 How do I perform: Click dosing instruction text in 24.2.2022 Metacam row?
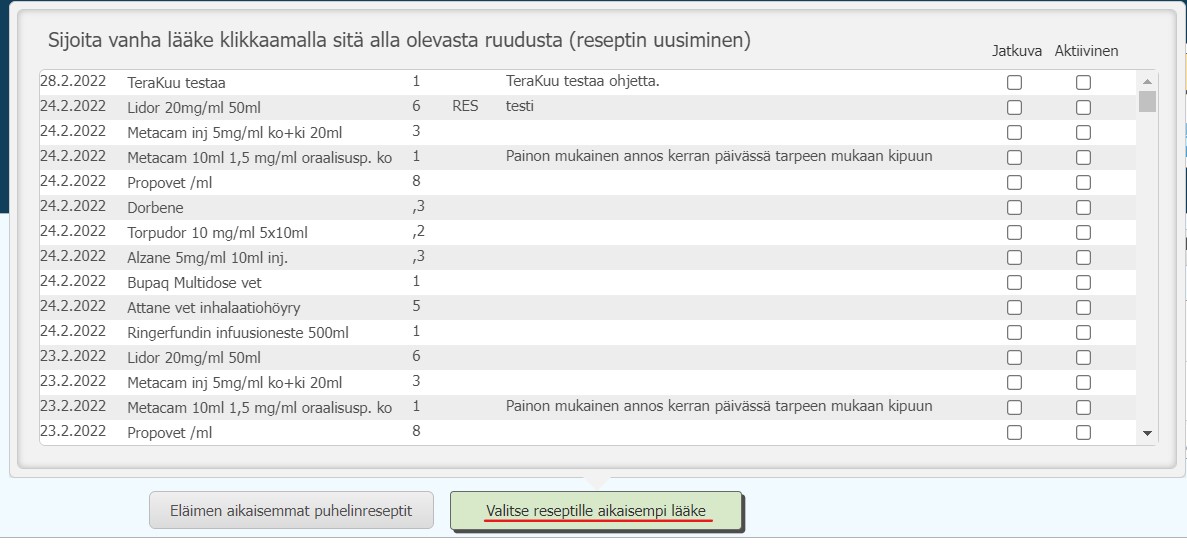tap(719, 157)
